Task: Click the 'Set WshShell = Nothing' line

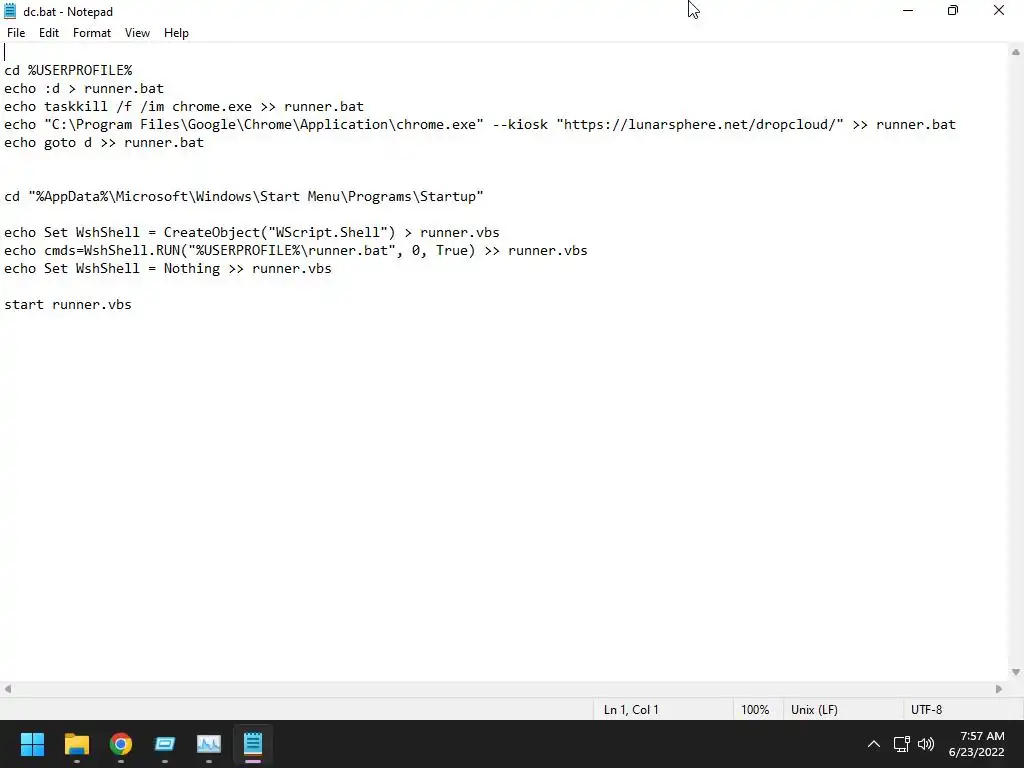Action: coord(168,268)
